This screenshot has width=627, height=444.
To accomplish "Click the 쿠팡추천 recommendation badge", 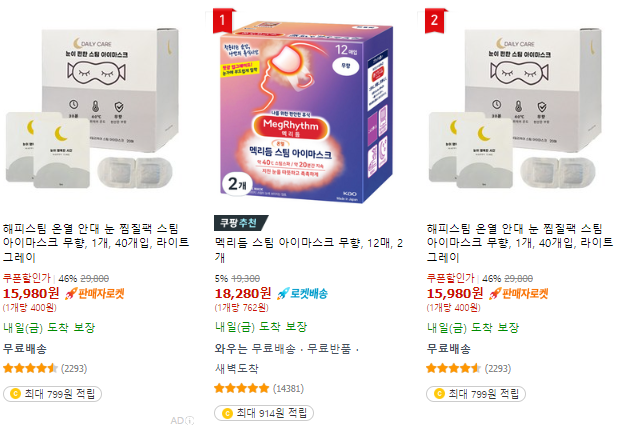I will point(241,223).
